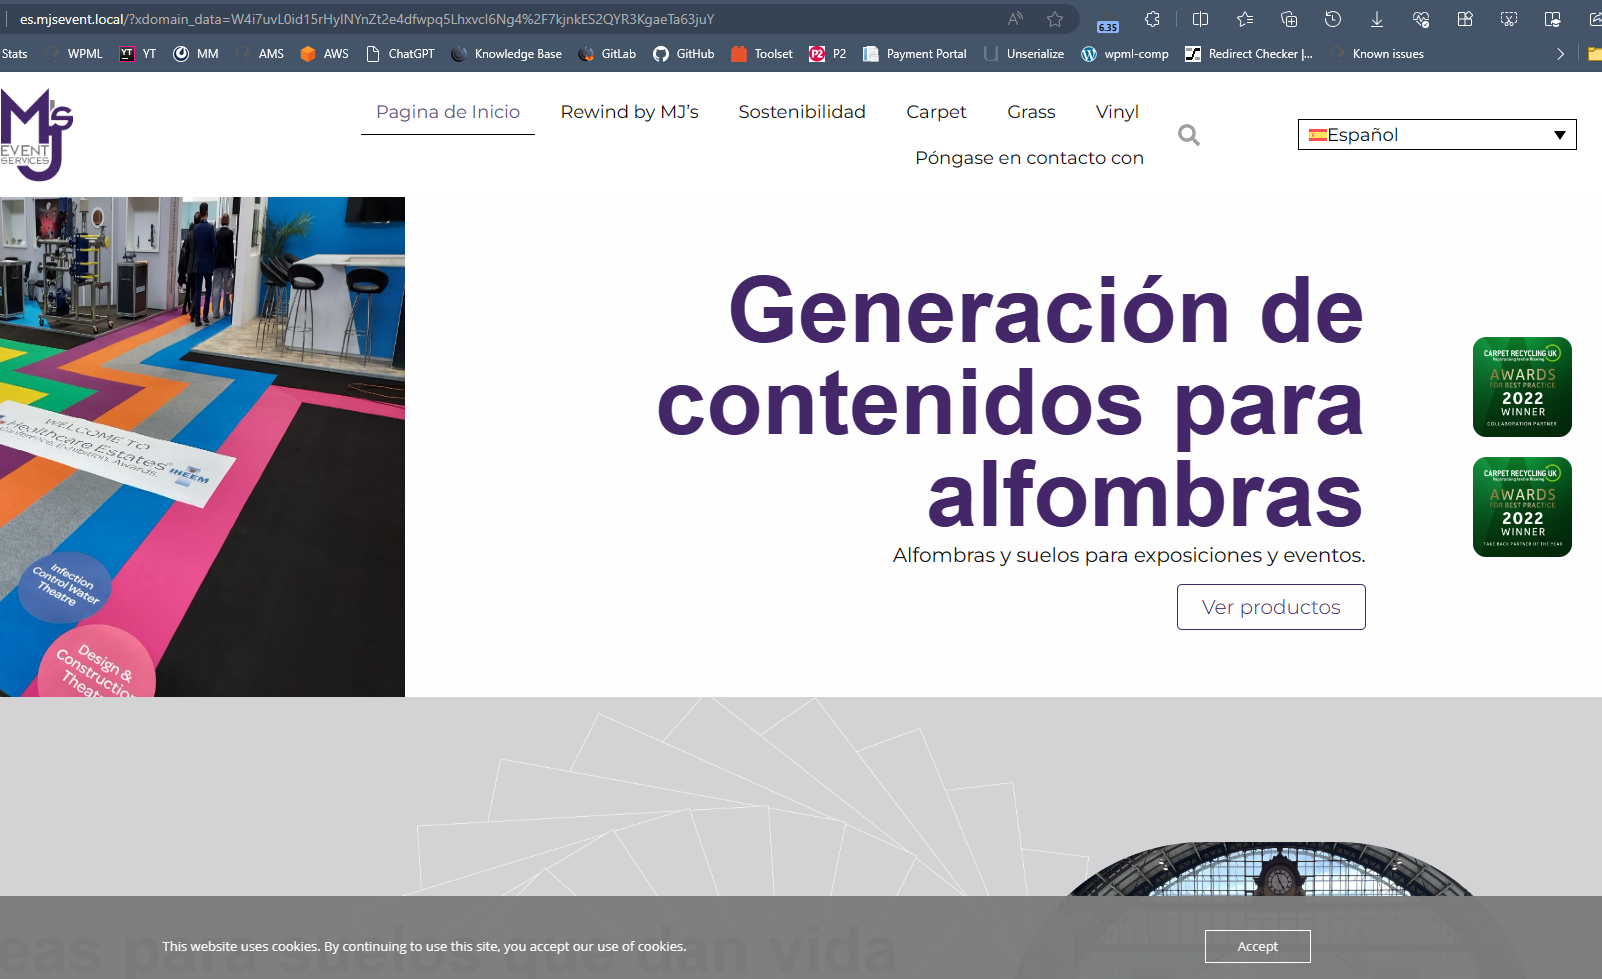
Task: Open Known issues bookmark
Action: pyautogui.click(x=1377, y=54)
